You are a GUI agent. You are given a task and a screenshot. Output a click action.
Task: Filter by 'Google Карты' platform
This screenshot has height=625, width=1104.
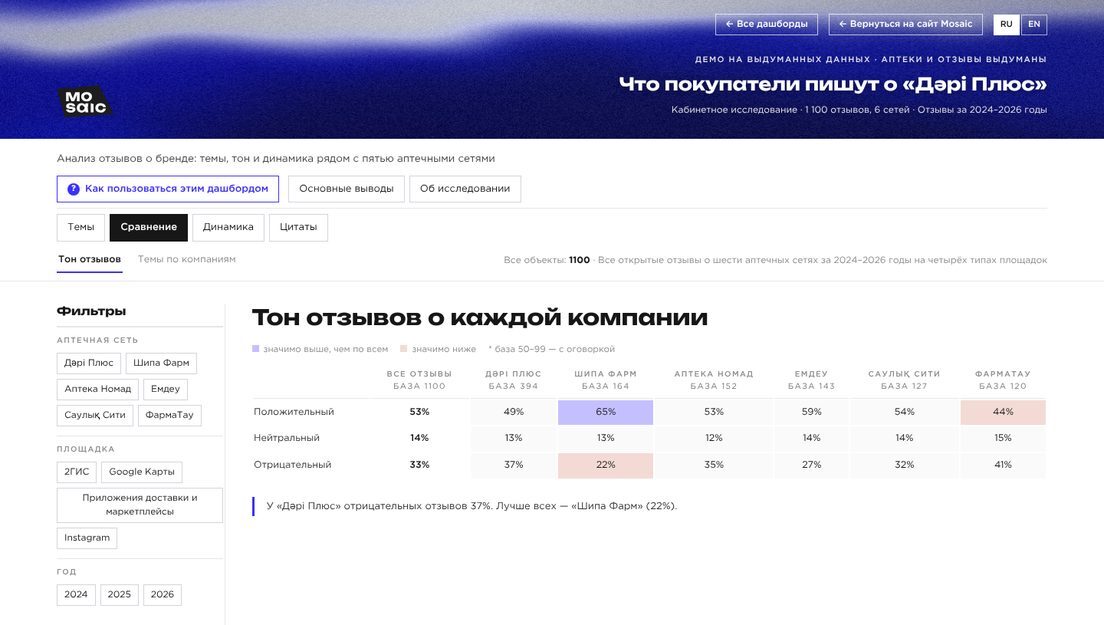point(142,472)
